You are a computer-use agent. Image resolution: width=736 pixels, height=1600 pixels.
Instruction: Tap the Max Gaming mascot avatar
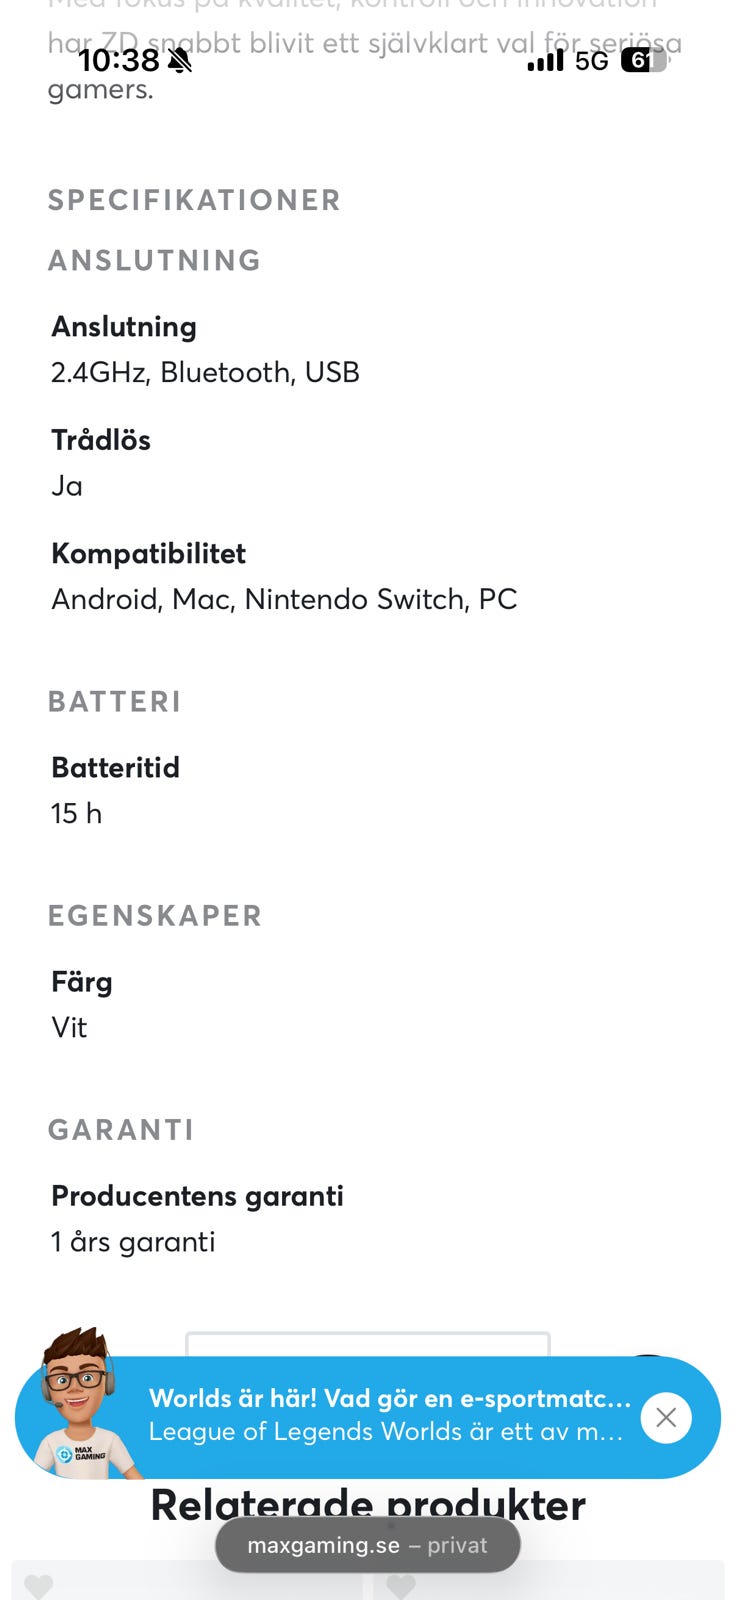(x=76, y=1404)
